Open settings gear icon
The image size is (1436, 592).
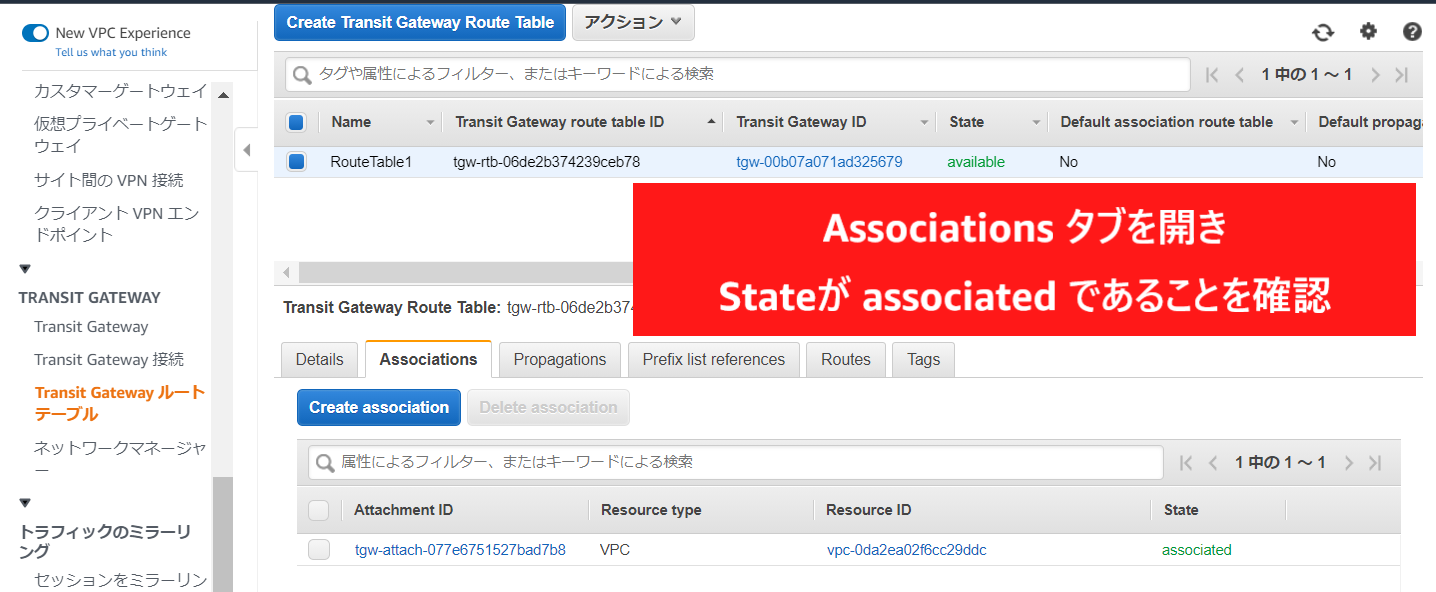1368,32
